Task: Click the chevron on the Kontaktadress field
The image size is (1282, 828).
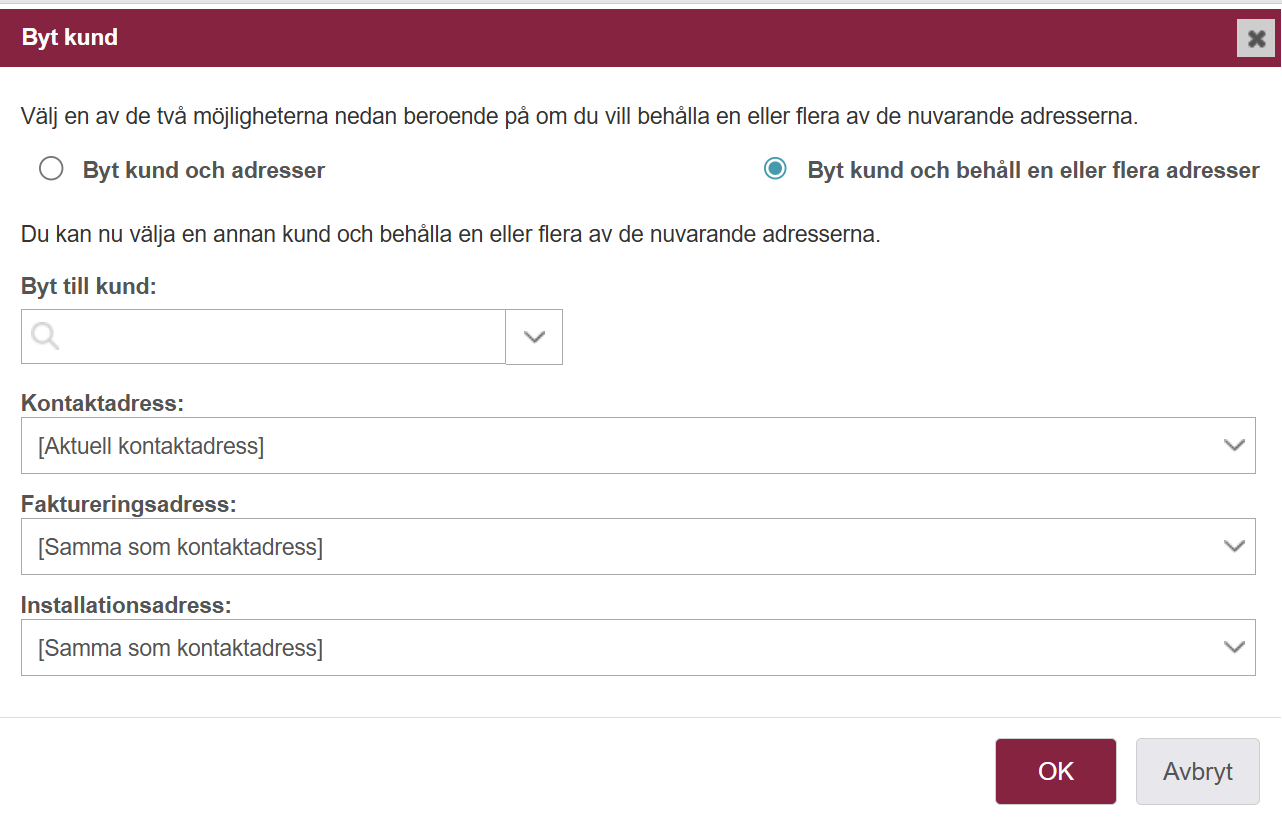Action: pos(1235,446)
